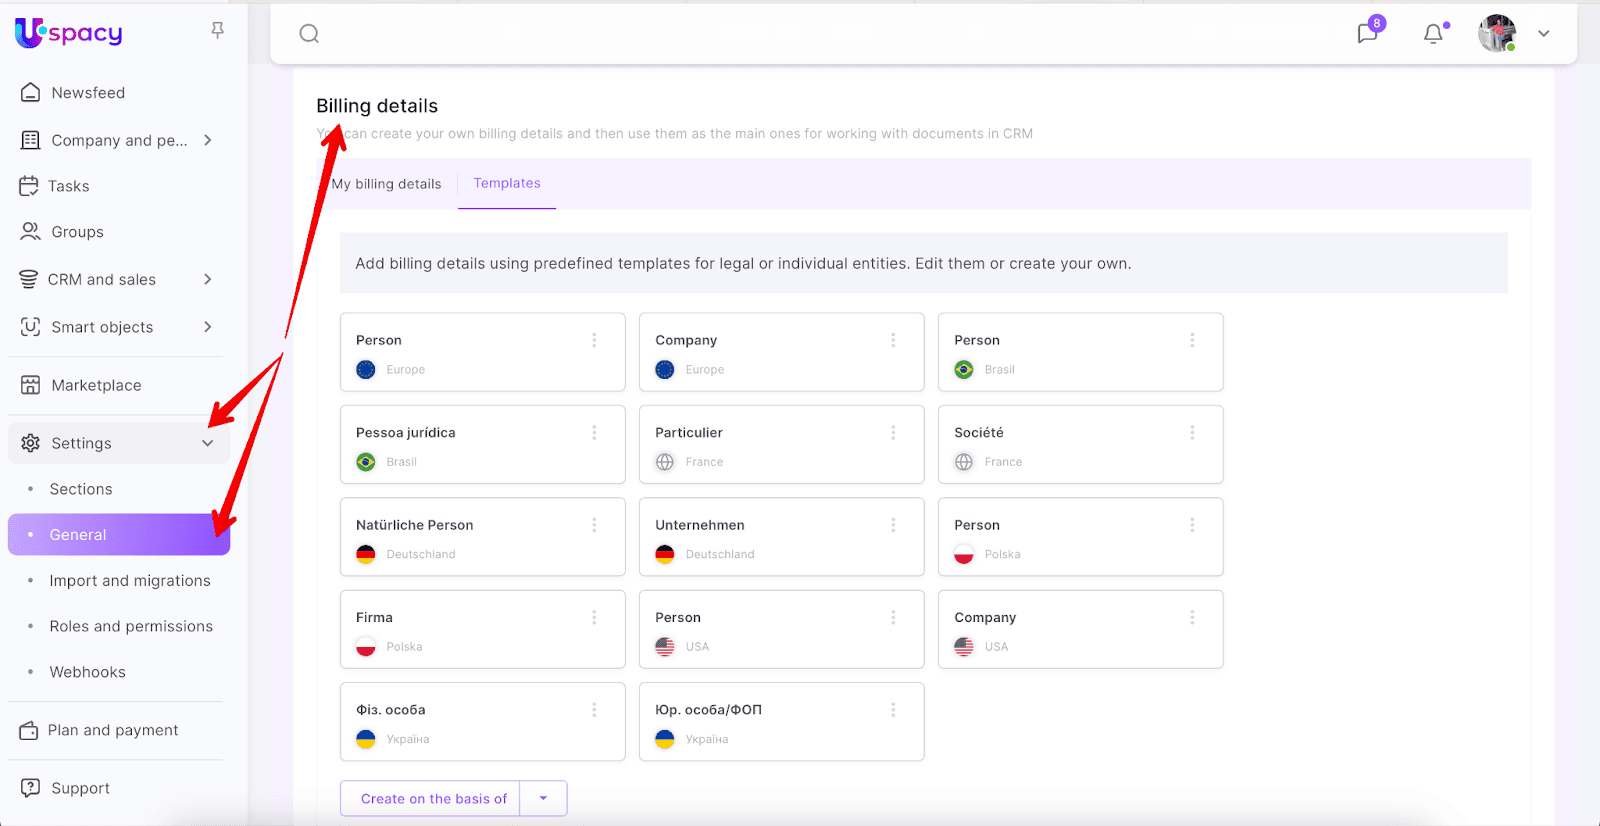This screenshot has height=826, width=1600.
Task: Open Roles and permissions settings
Action: (x=131, y=626)
